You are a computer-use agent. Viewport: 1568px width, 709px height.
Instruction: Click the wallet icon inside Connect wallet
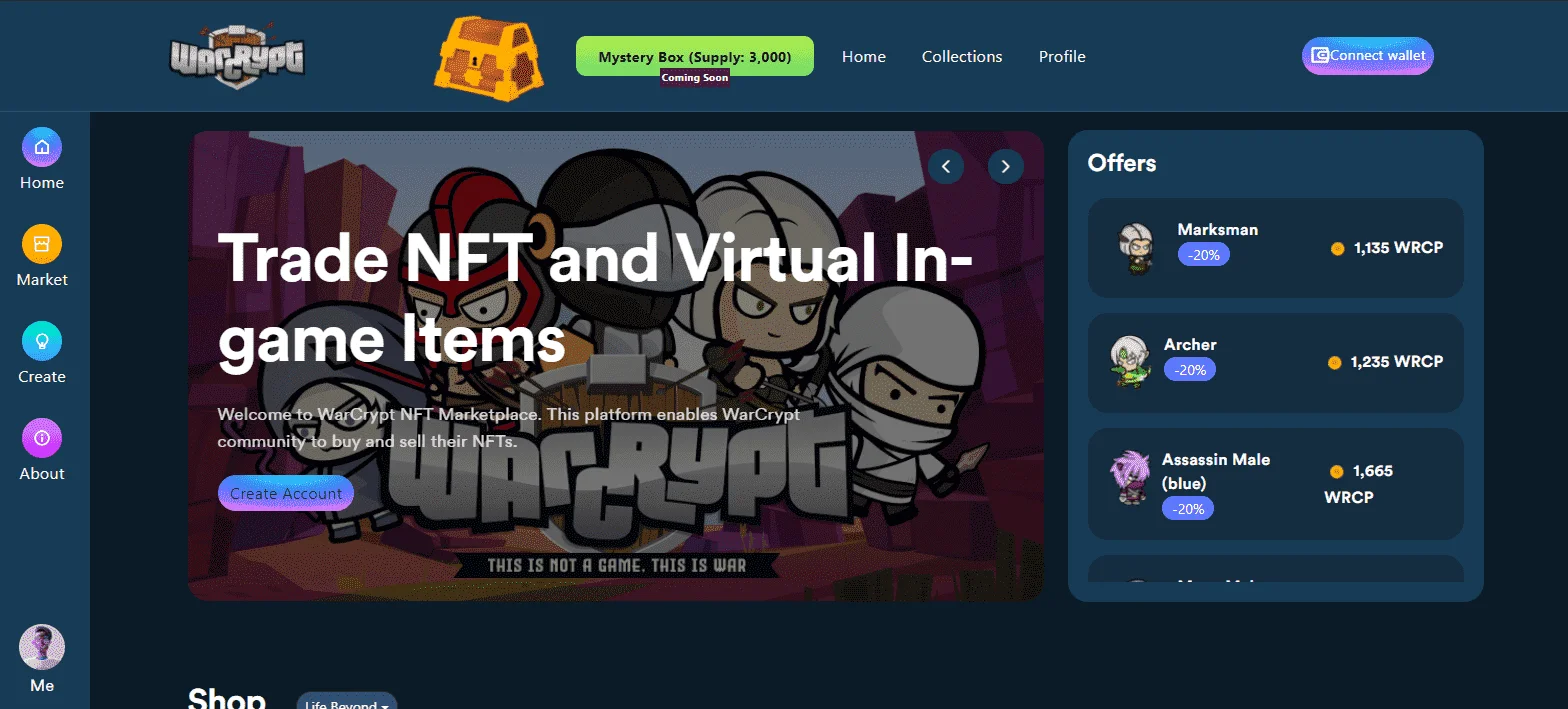pyautogui.click(x=1320, y=56)
